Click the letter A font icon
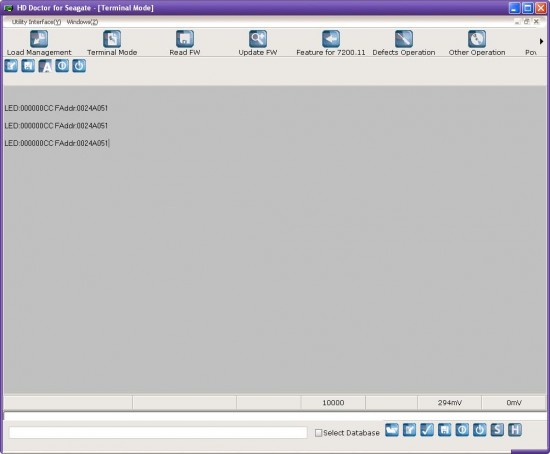550x454 pixels. tap(45, 66)
